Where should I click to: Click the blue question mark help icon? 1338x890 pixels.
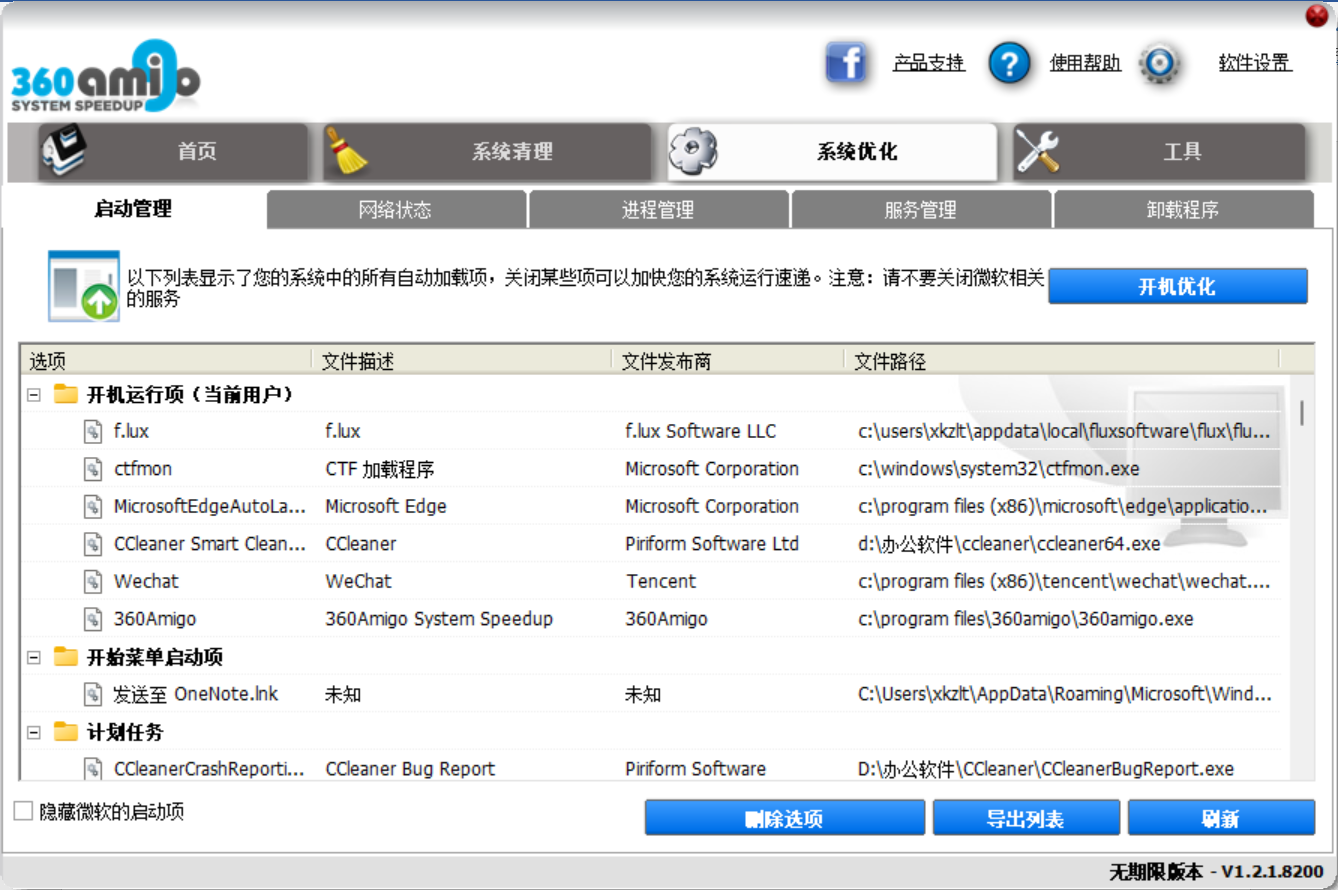tap(1009, 64)
